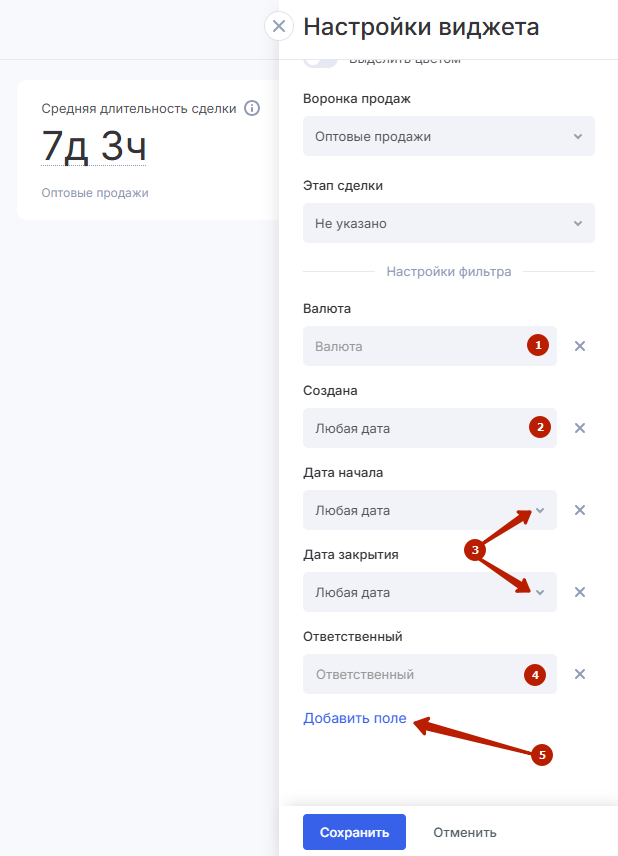Toggle the highlight with color switch
Screen dimensions: 618x856
coord(320,62)
